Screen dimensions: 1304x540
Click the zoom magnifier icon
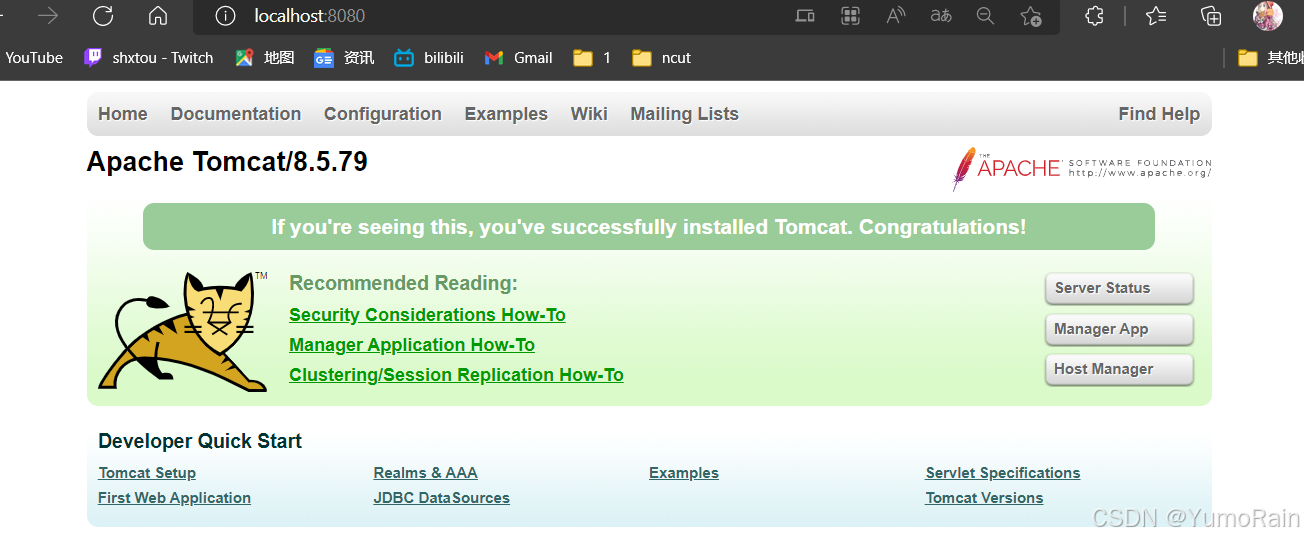985,16
